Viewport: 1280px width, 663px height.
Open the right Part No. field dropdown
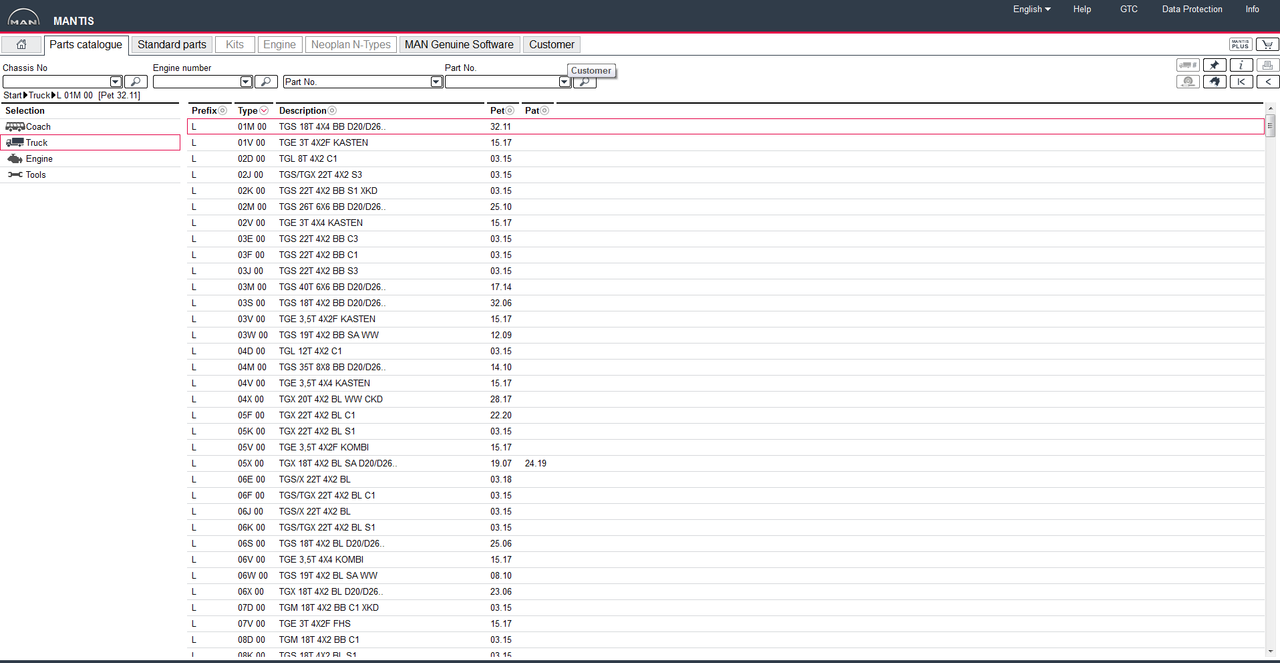point(565,82)
